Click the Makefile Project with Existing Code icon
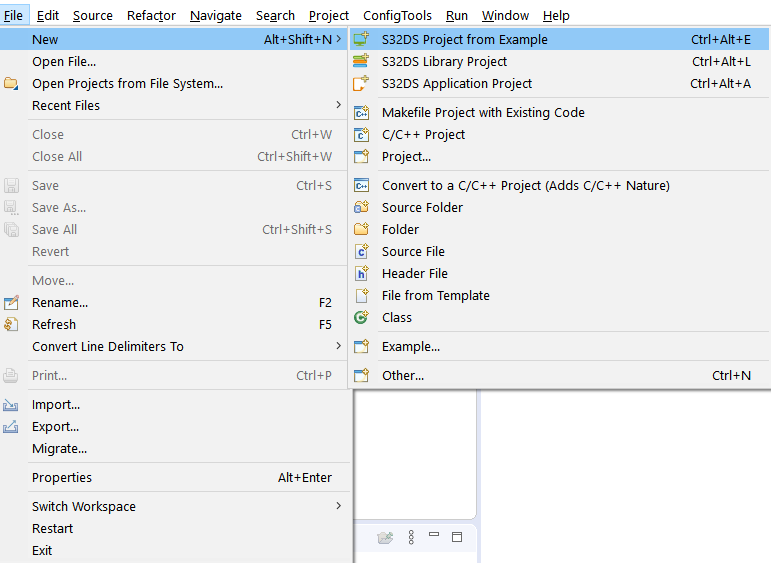Image resolution: width=771 pixels, height=563 pixels. click(362, 113)
